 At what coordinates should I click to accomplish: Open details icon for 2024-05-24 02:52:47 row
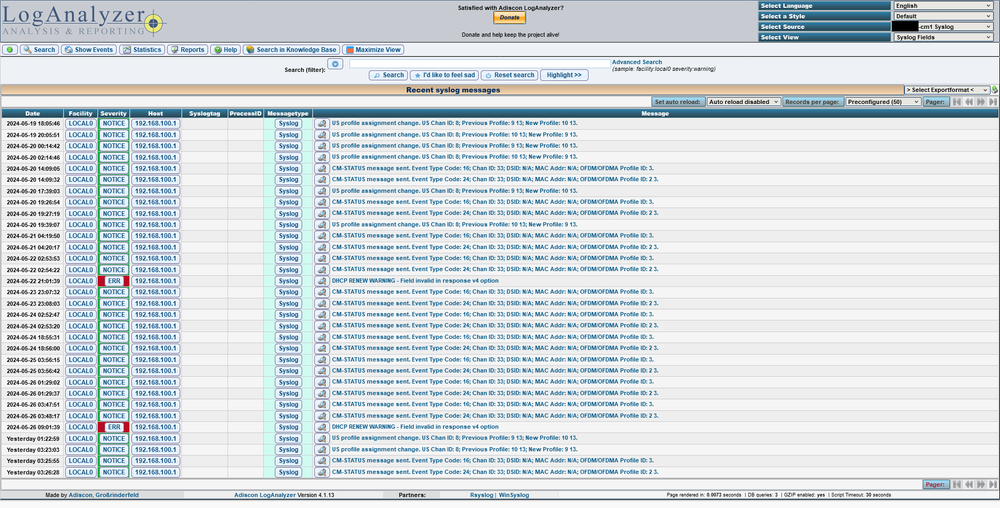click(x=322, y=315)
